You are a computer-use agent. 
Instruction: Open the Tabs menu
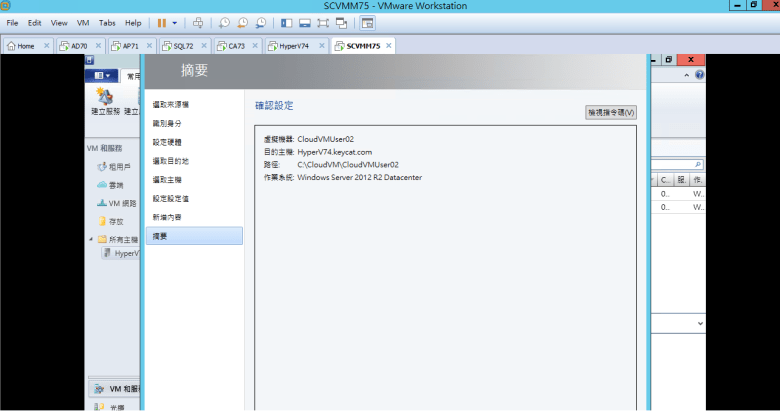pos(107,22)
